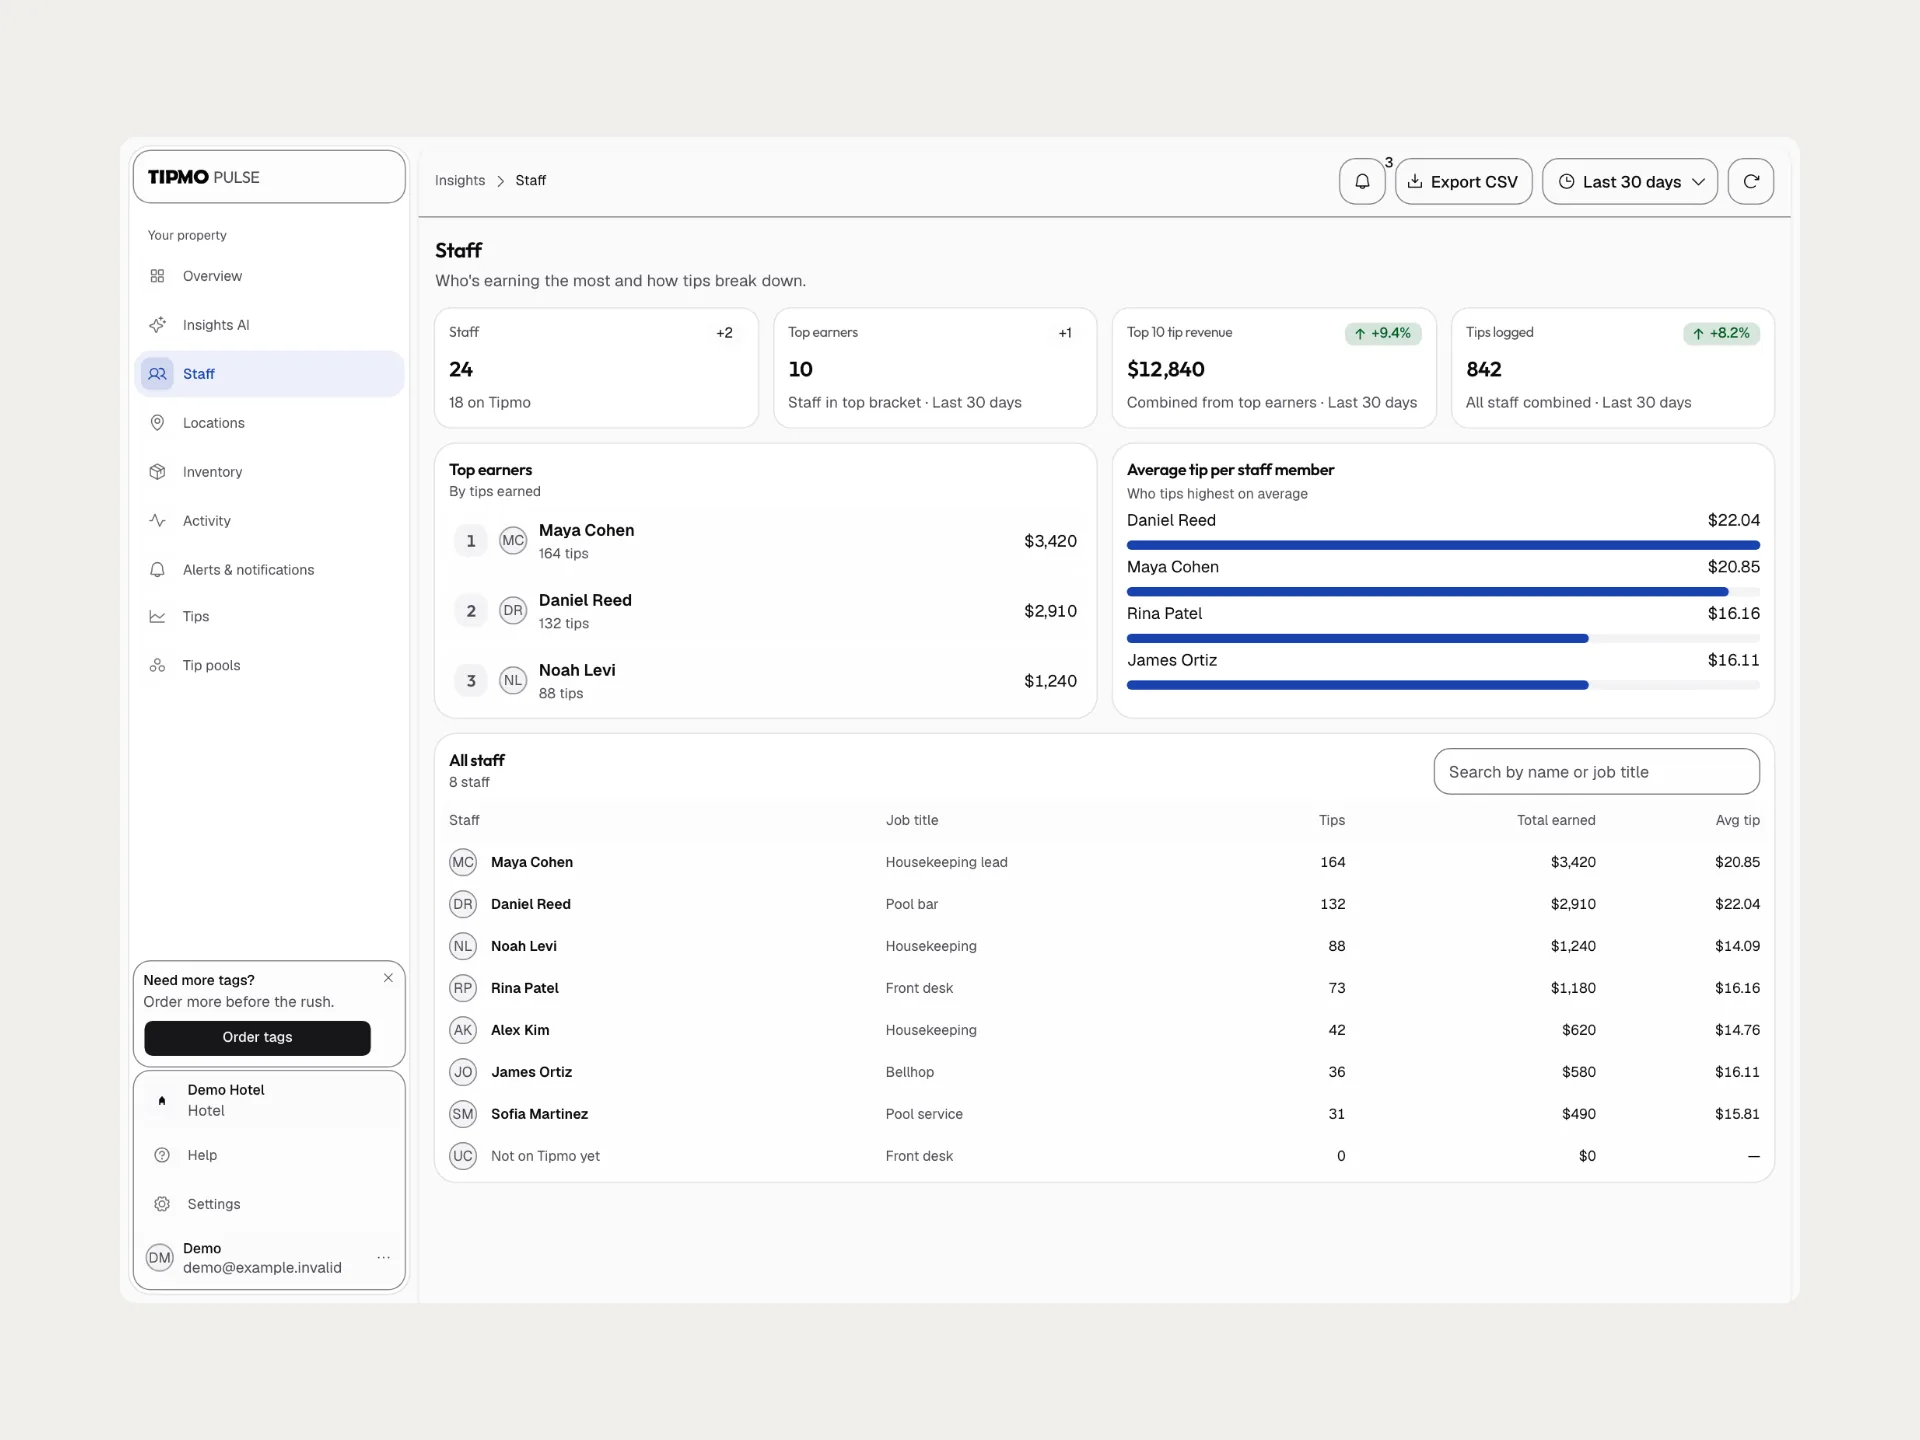Click the Locations pin icon
The height and width of the screenshot is (1440, 1920).
pos(157,423)
